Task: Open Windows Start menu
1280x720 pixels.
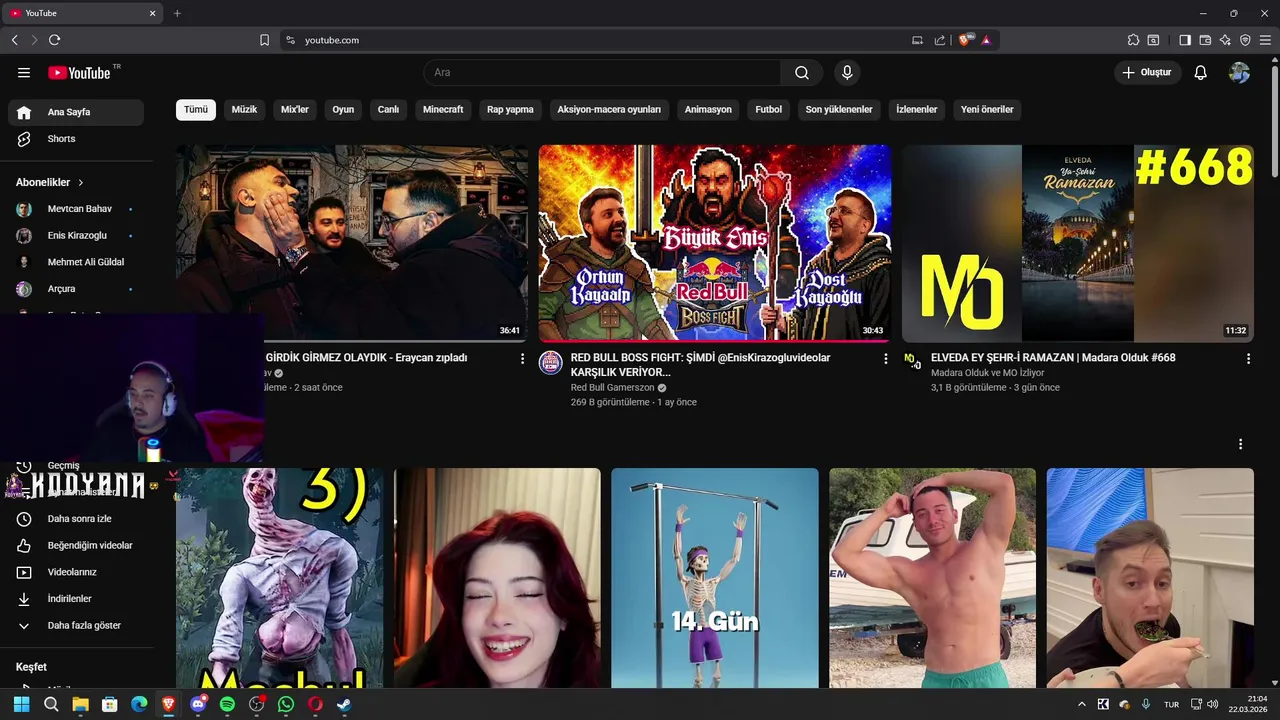Action: coord(21,704)
